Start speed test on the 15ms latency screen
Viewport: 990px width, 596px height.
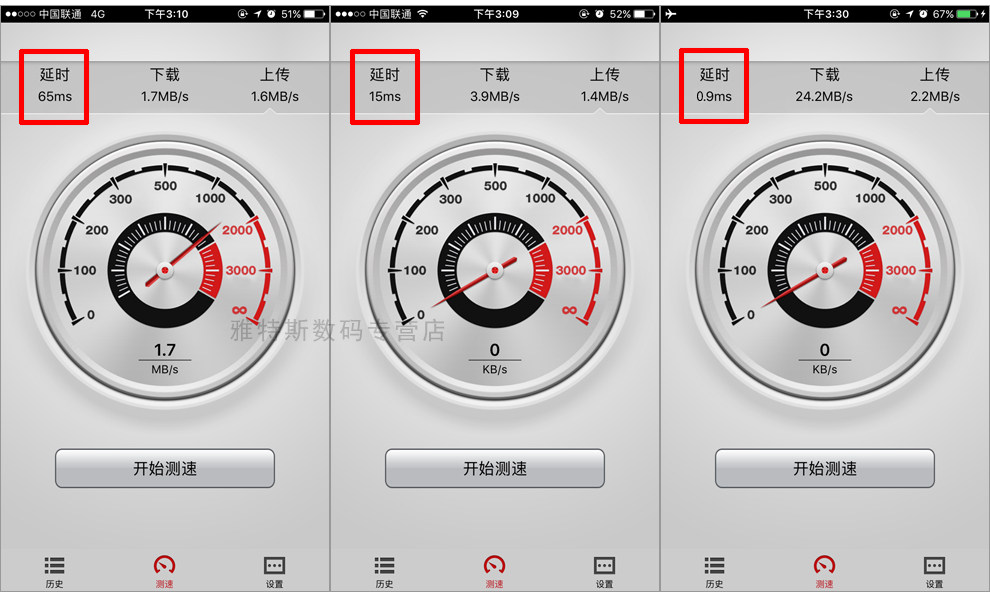point(495,468)
